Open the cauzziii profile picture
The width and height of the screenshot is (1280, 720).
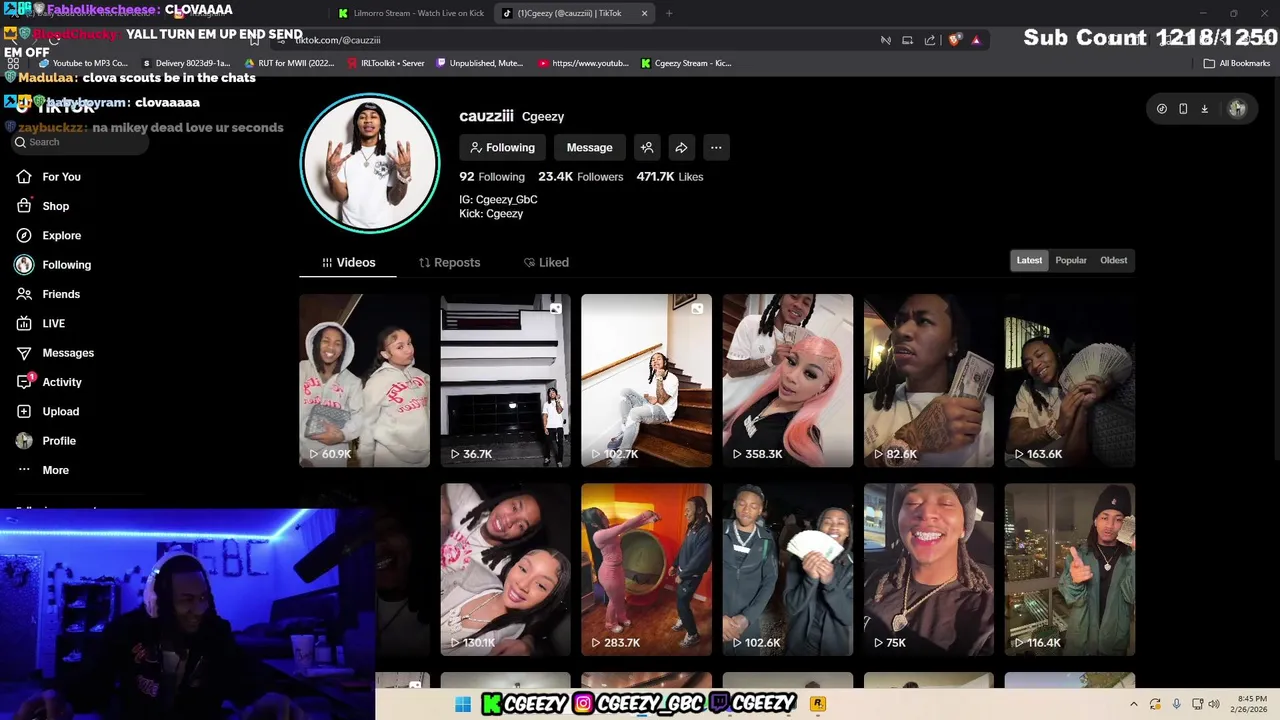tap(370, 163)
